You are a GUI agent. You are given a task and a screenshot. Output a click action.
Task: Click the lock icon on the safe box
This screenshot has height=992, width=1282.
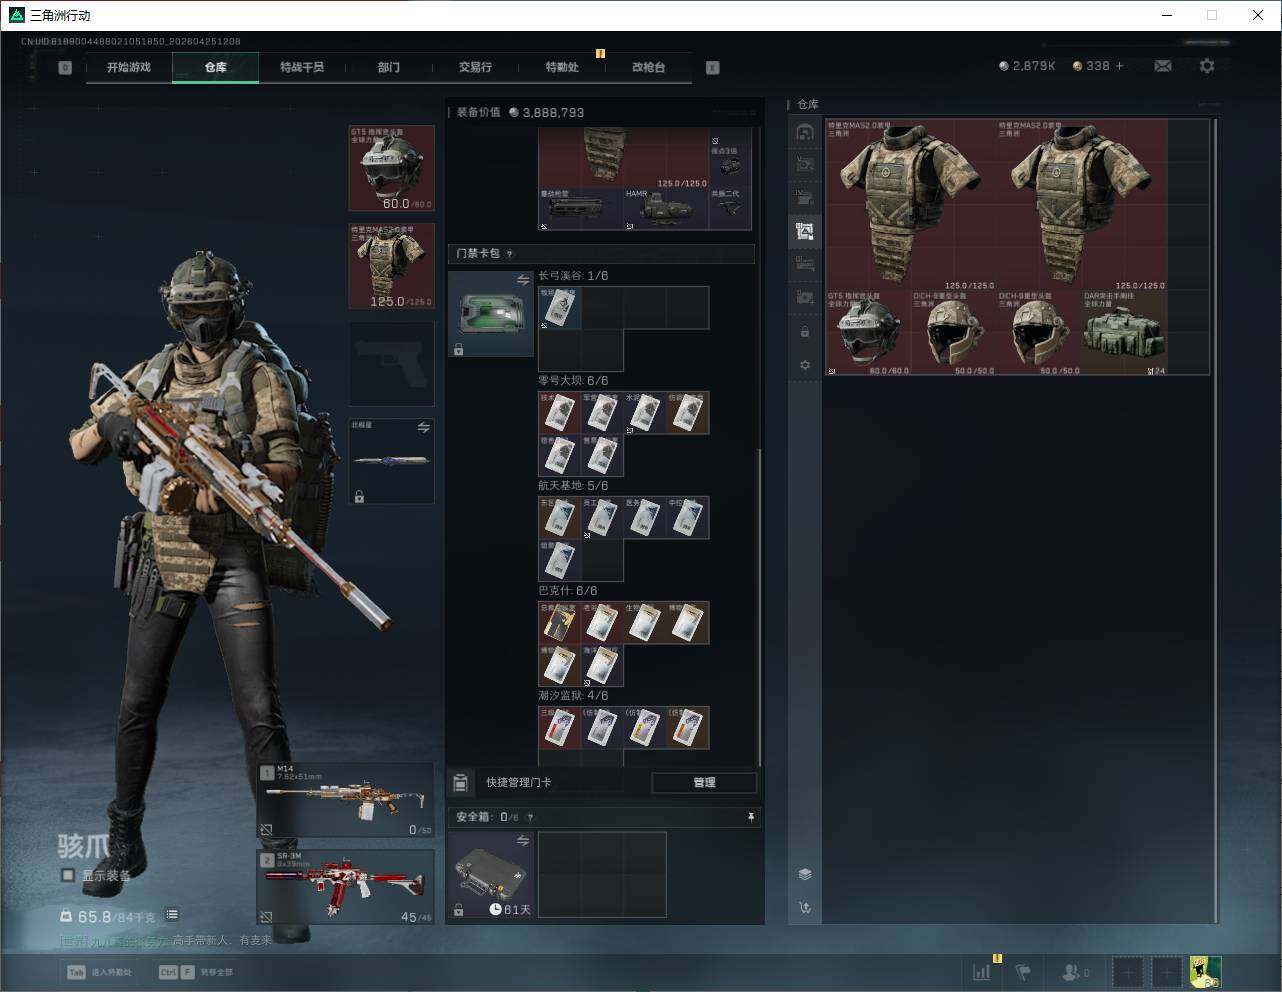coord(458,910)
